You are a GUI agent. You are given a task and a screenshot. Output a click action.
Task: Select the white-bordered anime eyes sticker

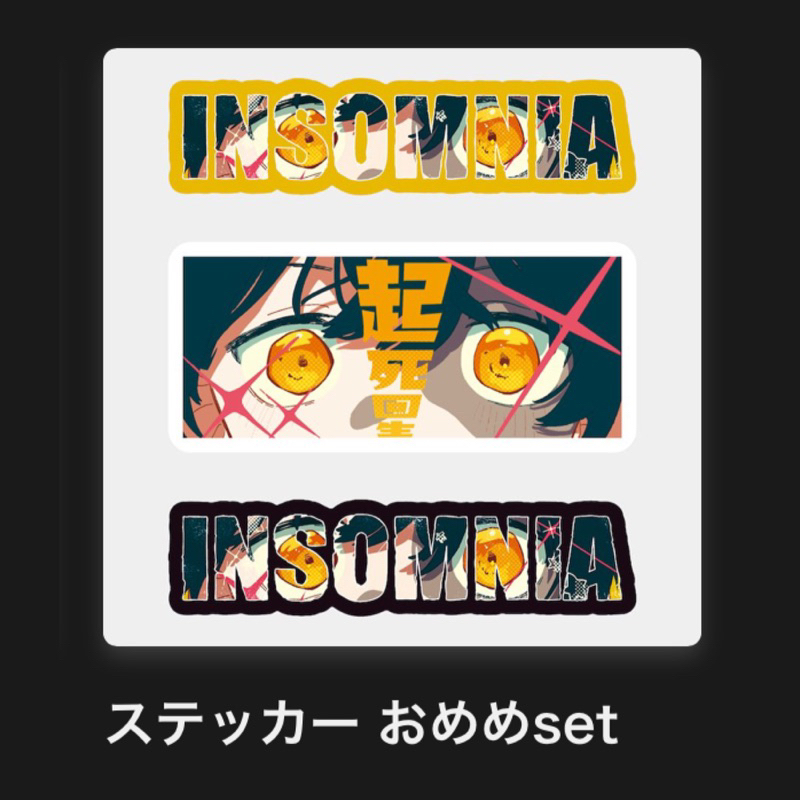point(402,347)
